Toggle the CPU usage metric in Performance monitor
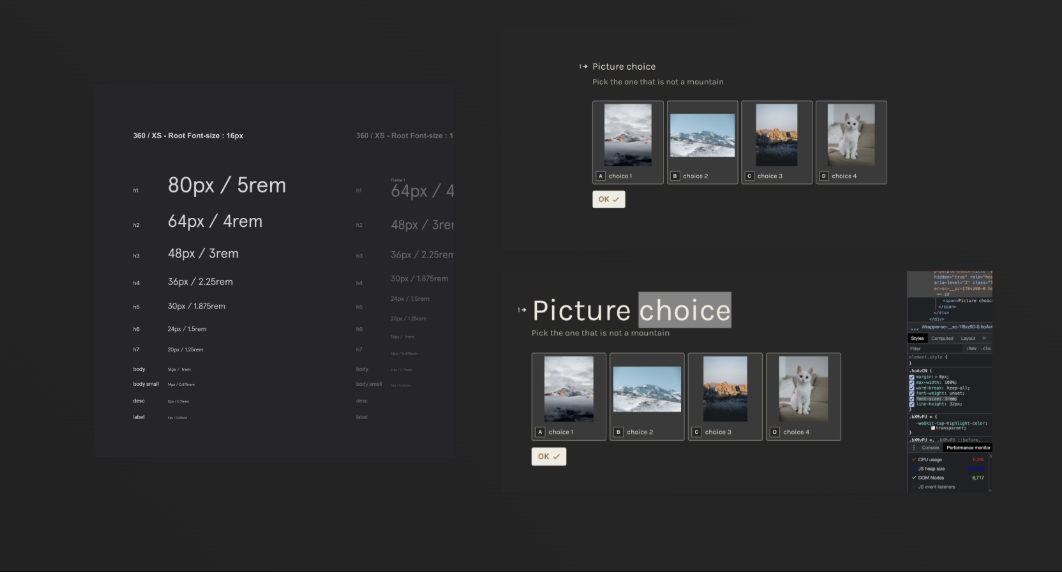This screenshot has height=572, width=1062. (x=914, y=460)
